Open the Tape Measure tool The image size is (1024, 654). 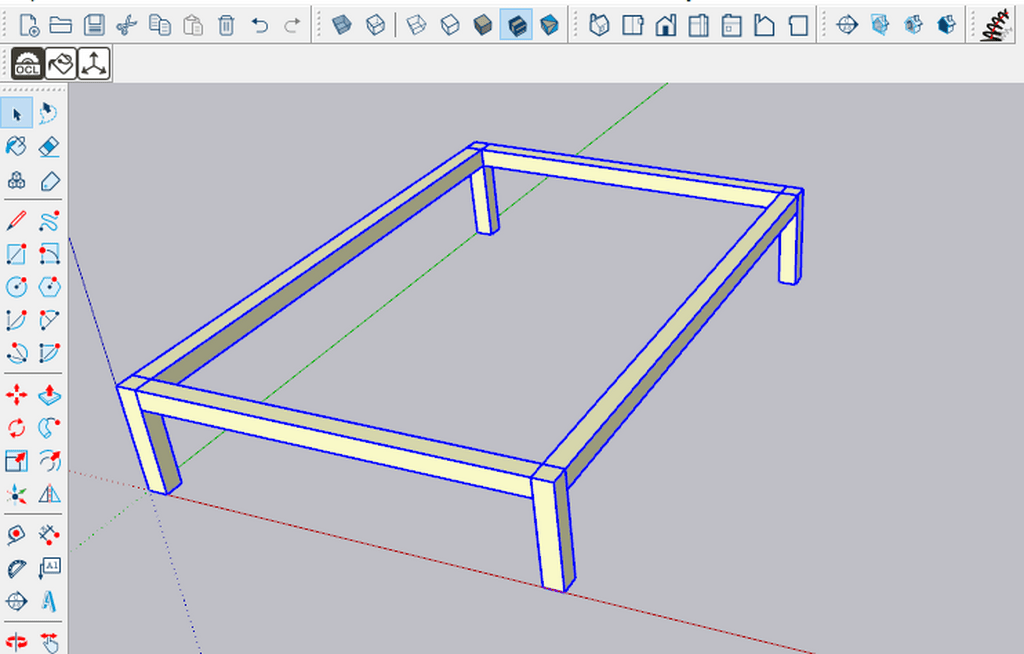(17, 535)
